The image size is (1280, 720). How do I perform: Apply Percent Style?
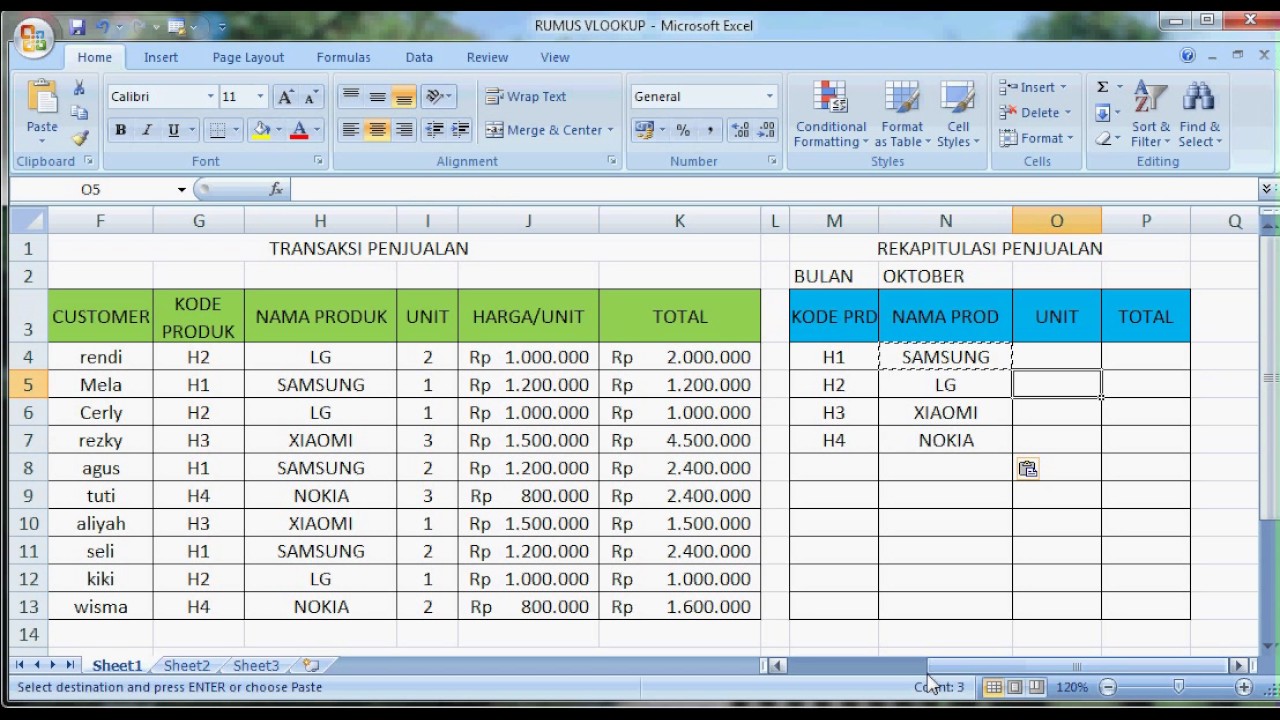pos(683,130)
